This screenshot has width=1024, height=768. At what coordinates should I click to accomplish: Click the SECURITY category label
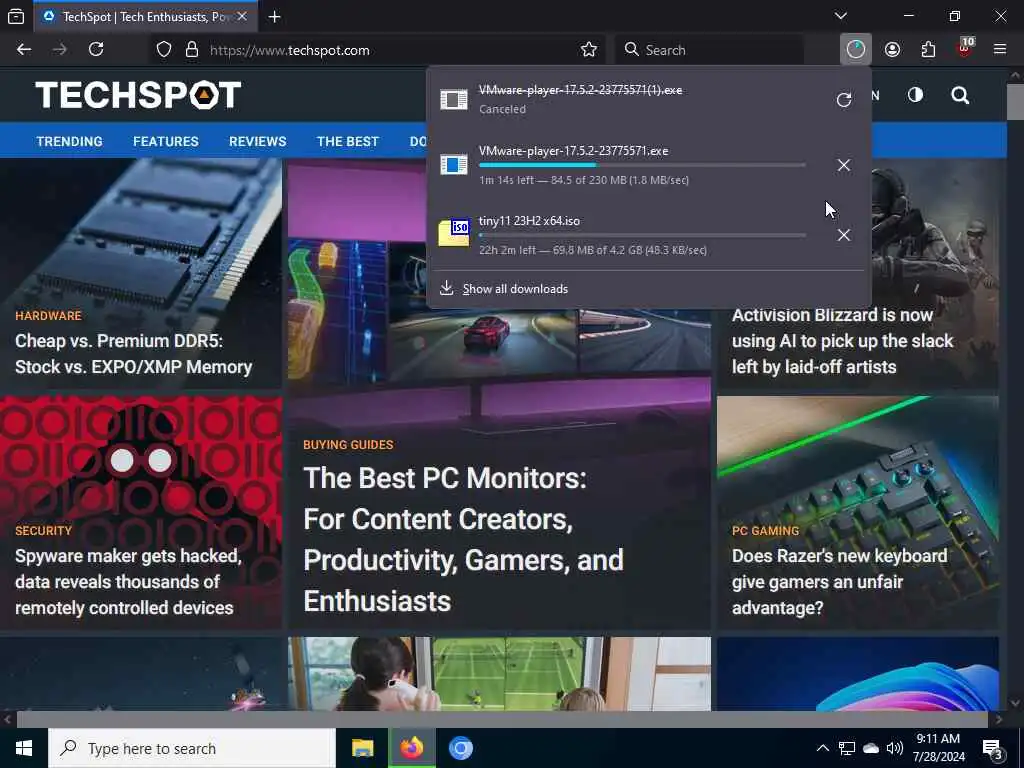tap(43, 530)
